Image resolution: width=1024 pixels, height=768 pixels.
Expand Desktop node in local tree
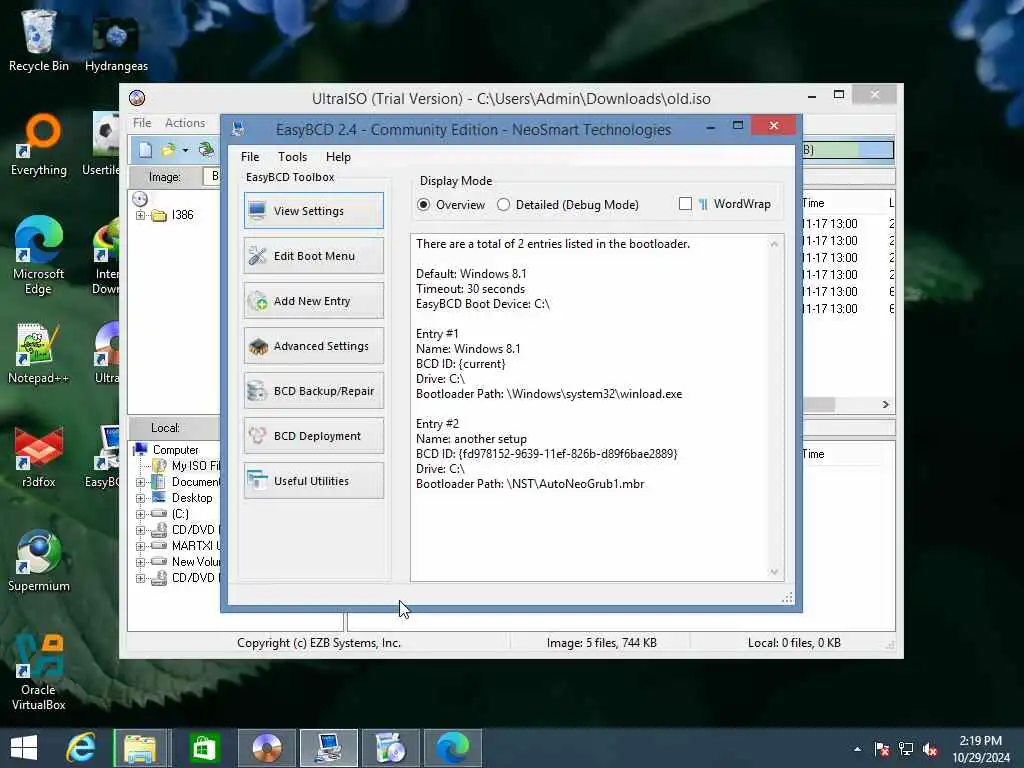[140, 498]
